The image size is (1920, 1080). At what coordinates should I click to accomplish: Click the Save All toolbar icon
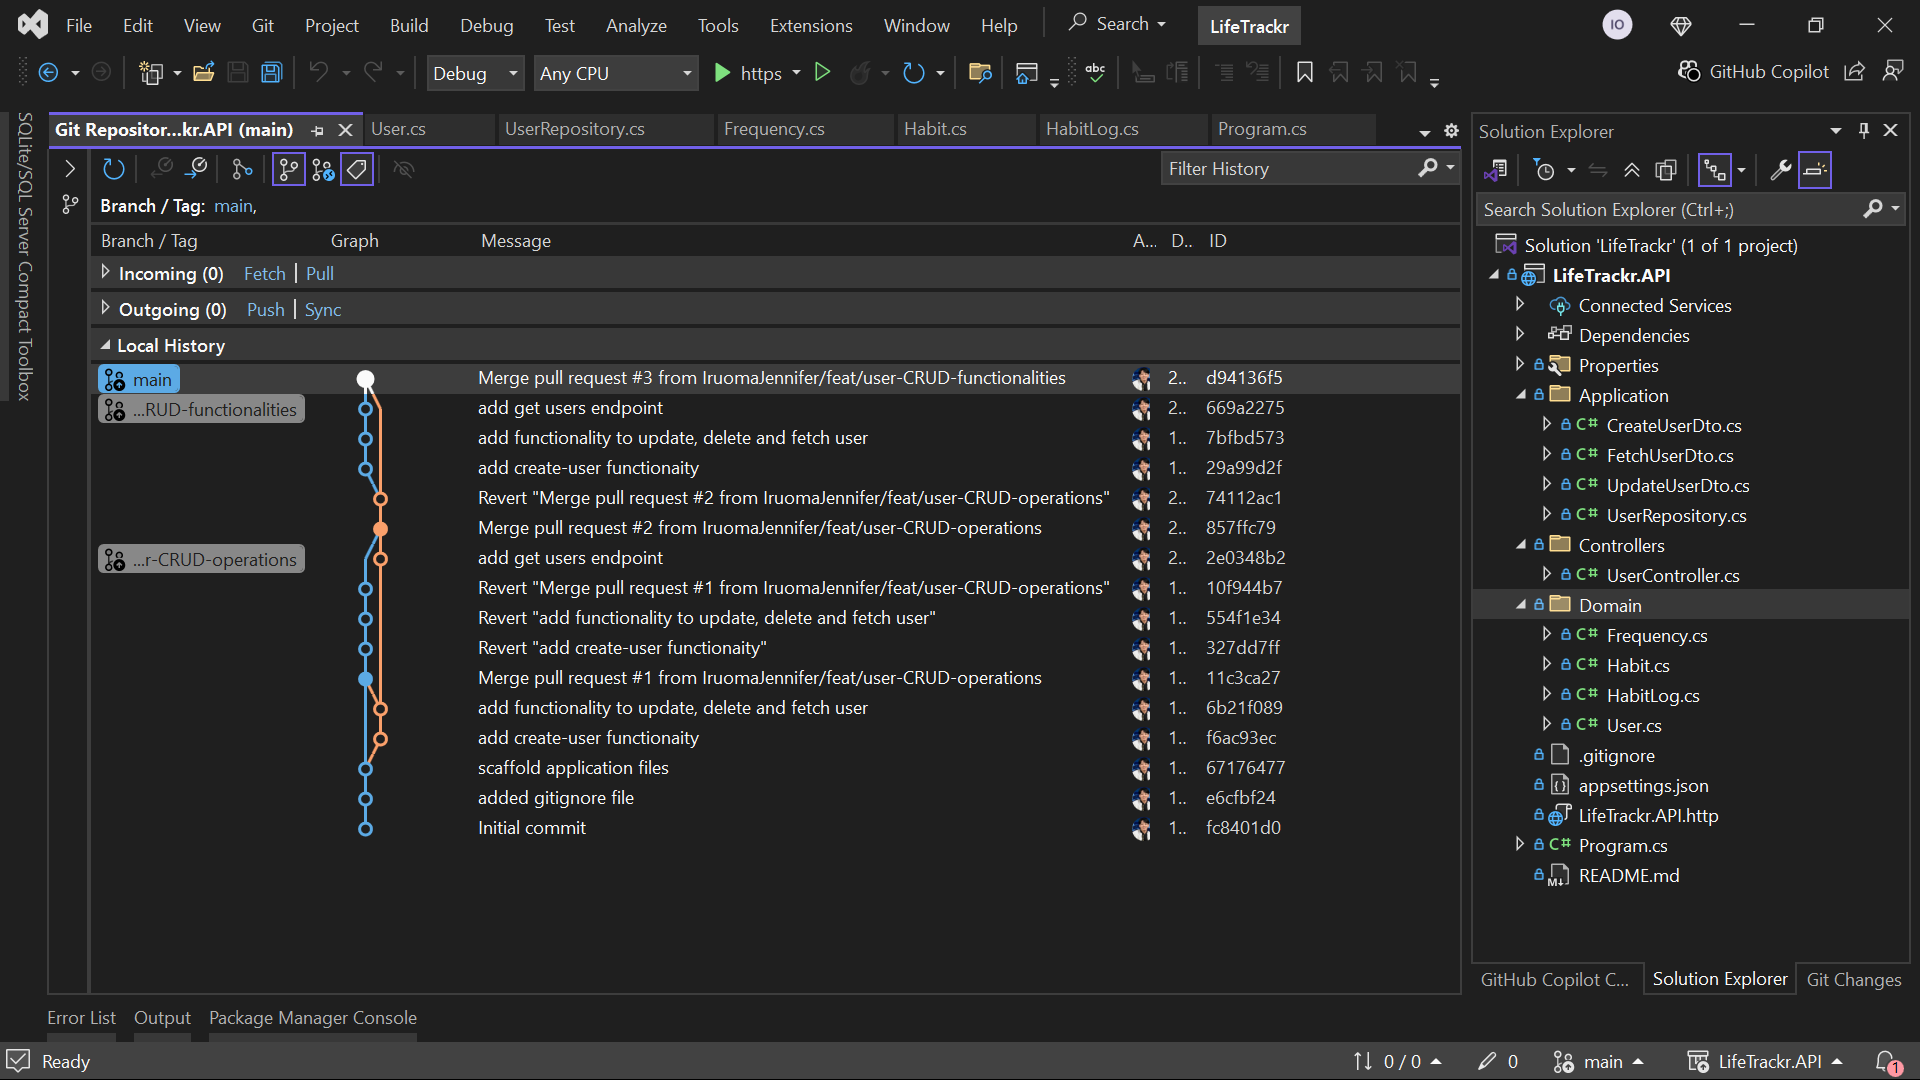(272, 73)
